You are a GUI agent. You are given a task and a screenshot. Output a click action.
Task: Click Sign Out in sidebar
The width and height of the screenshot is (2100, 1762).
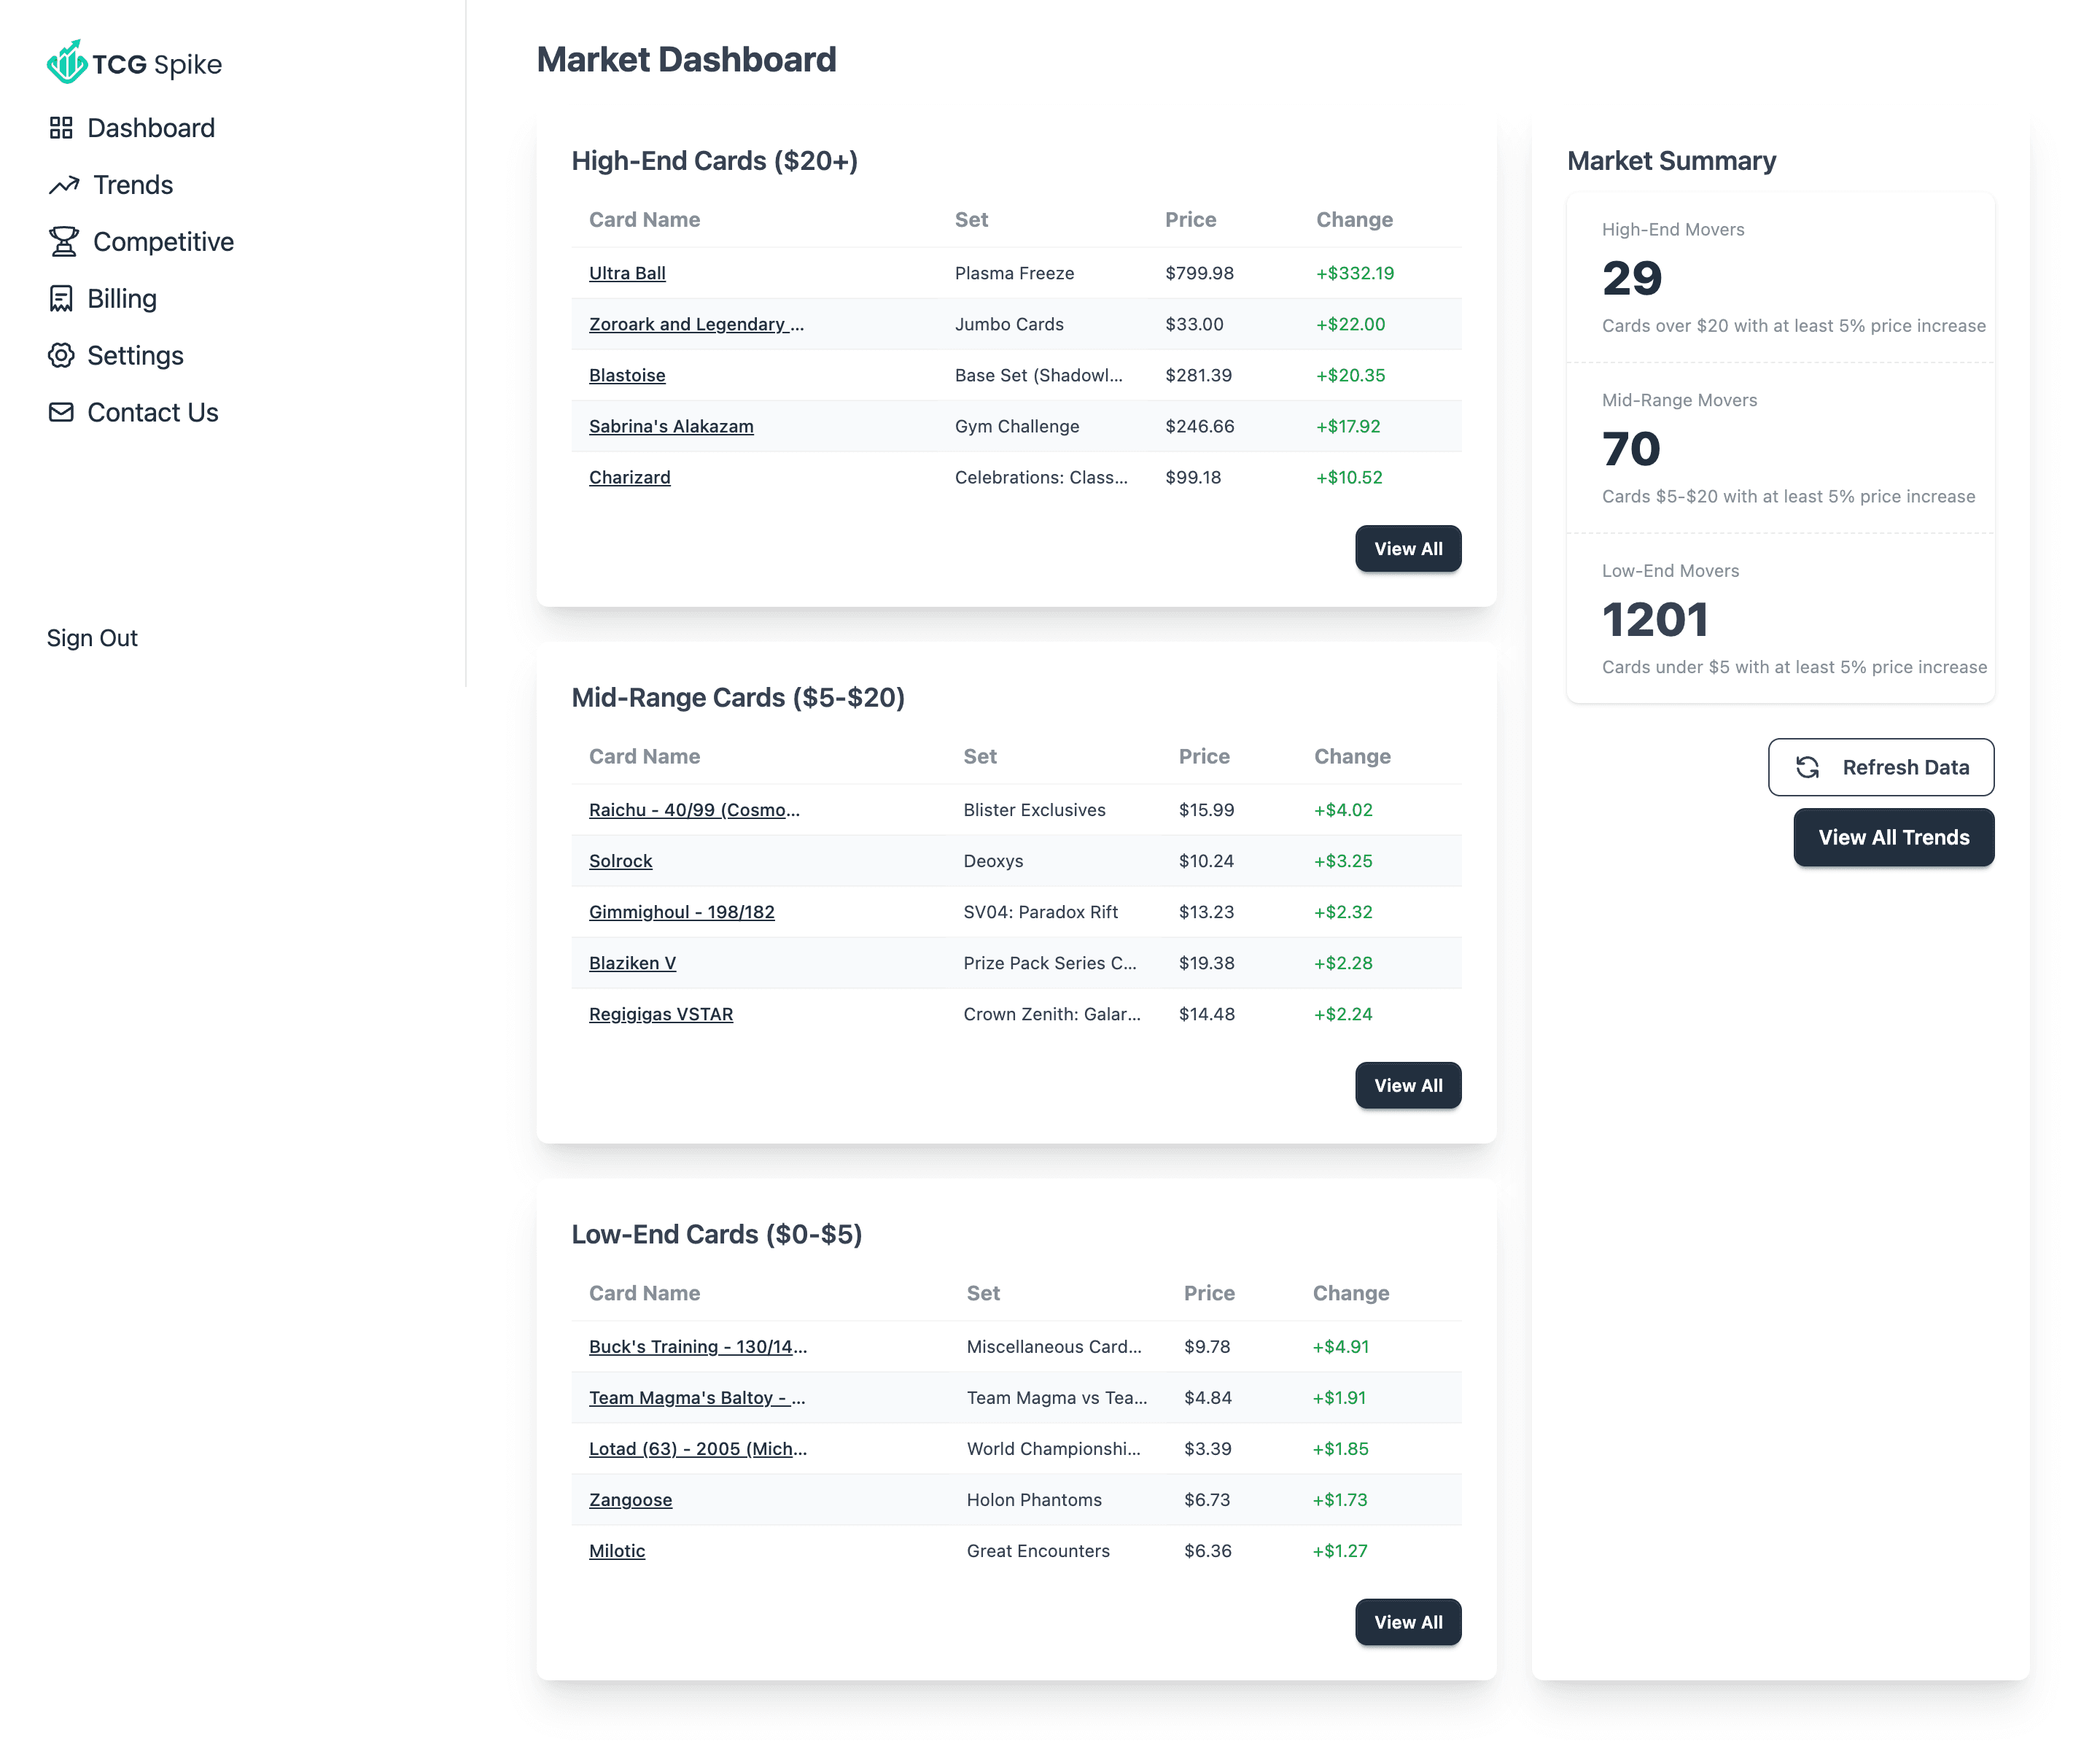click(x=92, y=638)
